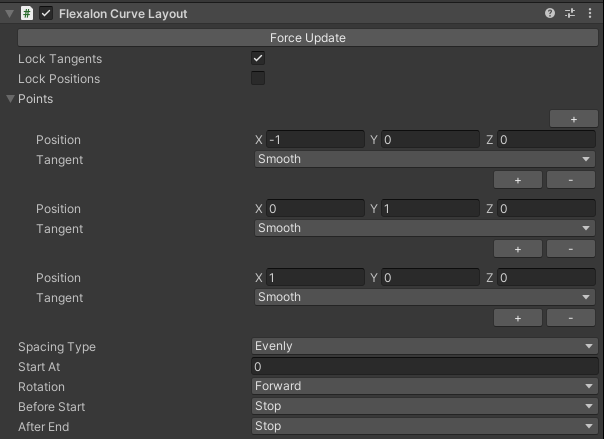
Task: Collapse the Points list
Action: [x=10, y=99]
